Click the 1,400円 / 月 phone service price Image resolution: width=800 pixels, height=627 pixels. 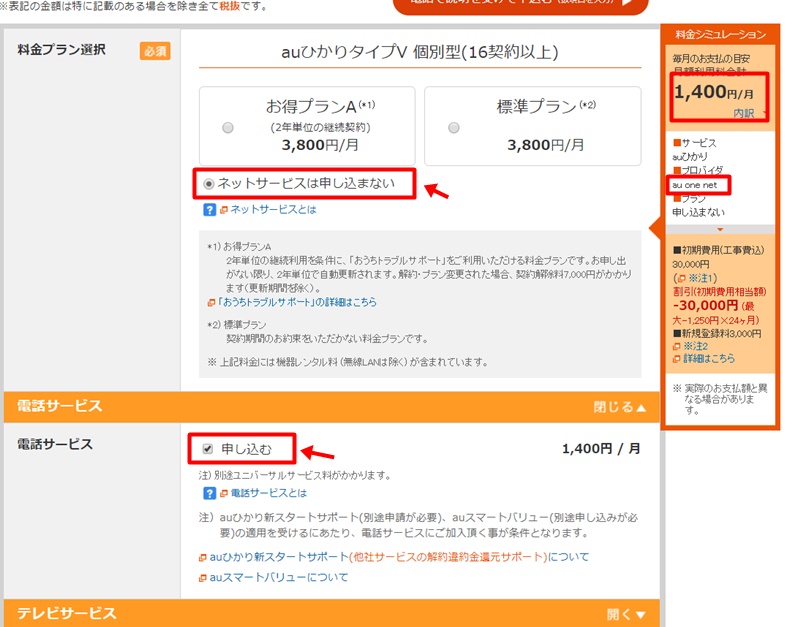click(601, 448)
